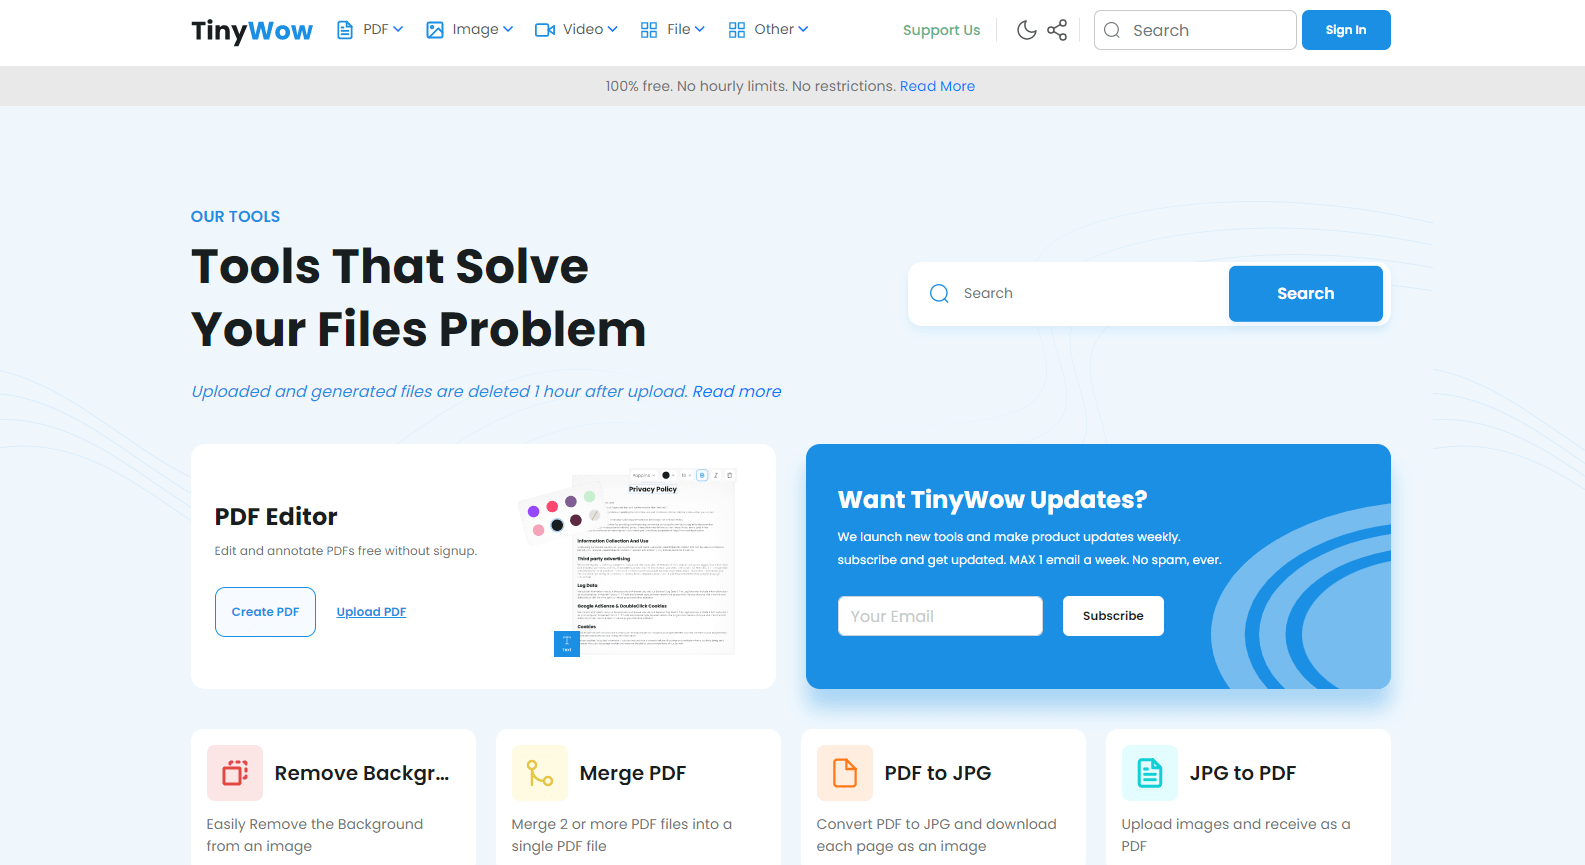Click files deleted after 1 hour notice
This screenshot has width=1585, height=865.
pos(486,391)
